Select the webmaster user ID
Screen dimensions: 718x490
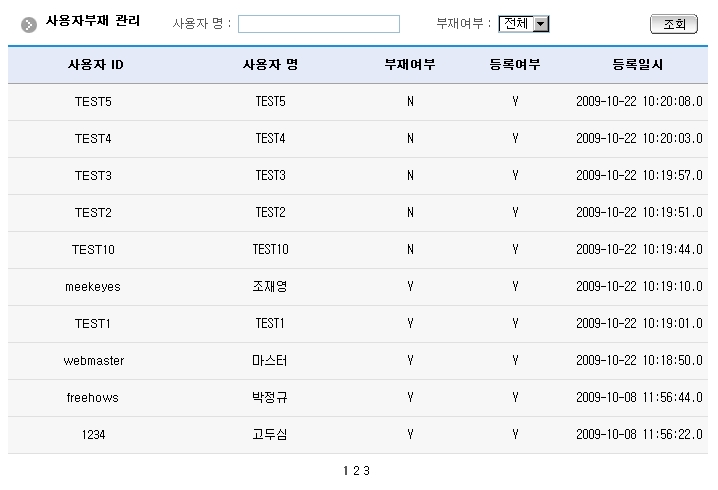click(x=93, y=361)
